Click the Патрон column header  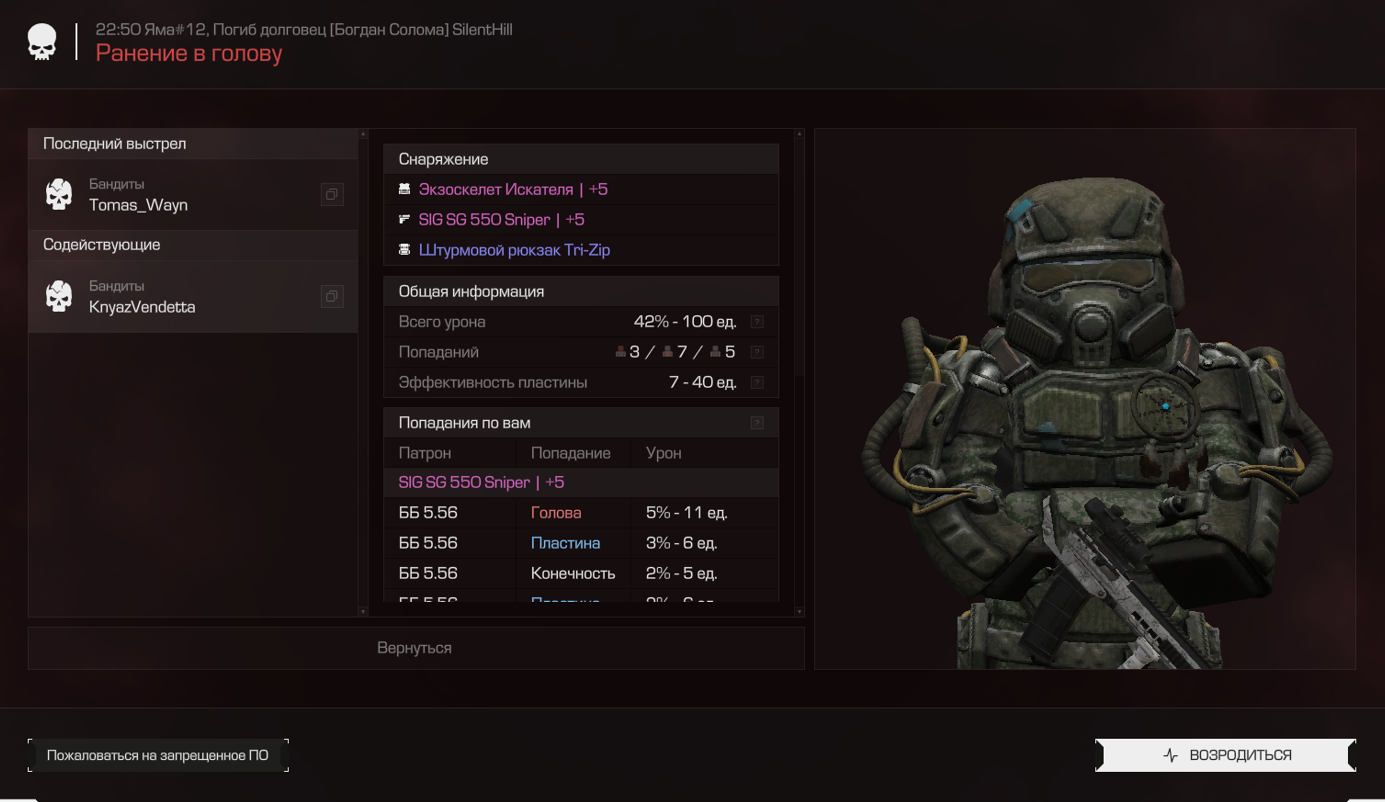[425, 453]
